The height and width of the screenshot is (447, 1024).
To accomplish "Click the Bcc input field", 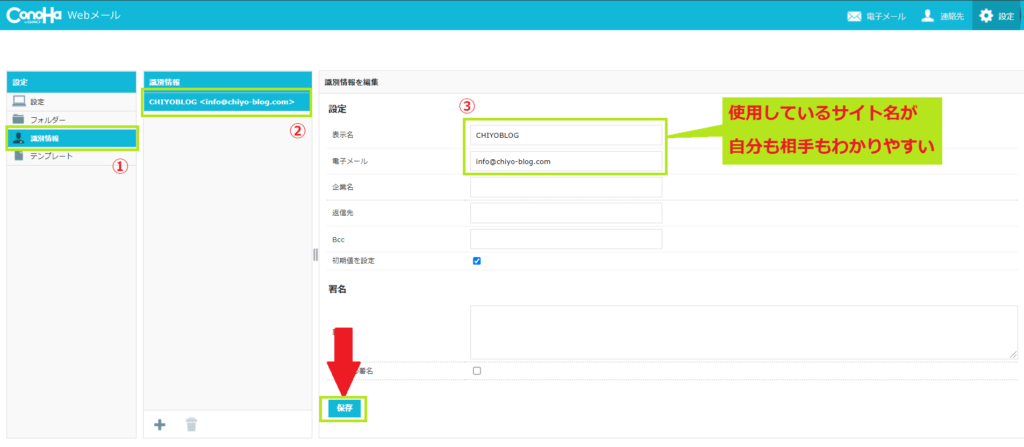I will pyautogui.click(x=565, y=239).
